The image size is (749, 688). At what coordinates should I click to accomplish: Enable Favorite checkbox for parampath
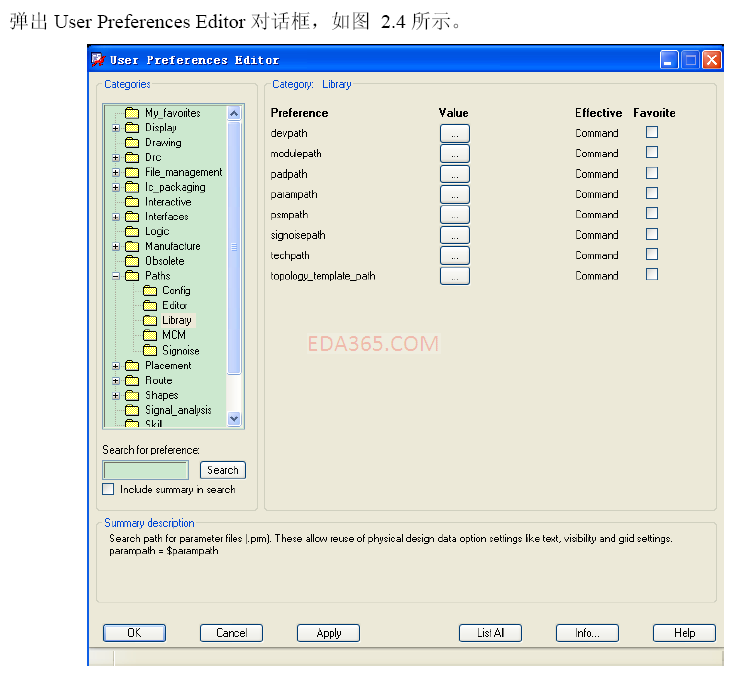pyautogui.click(x=652, y=193)
